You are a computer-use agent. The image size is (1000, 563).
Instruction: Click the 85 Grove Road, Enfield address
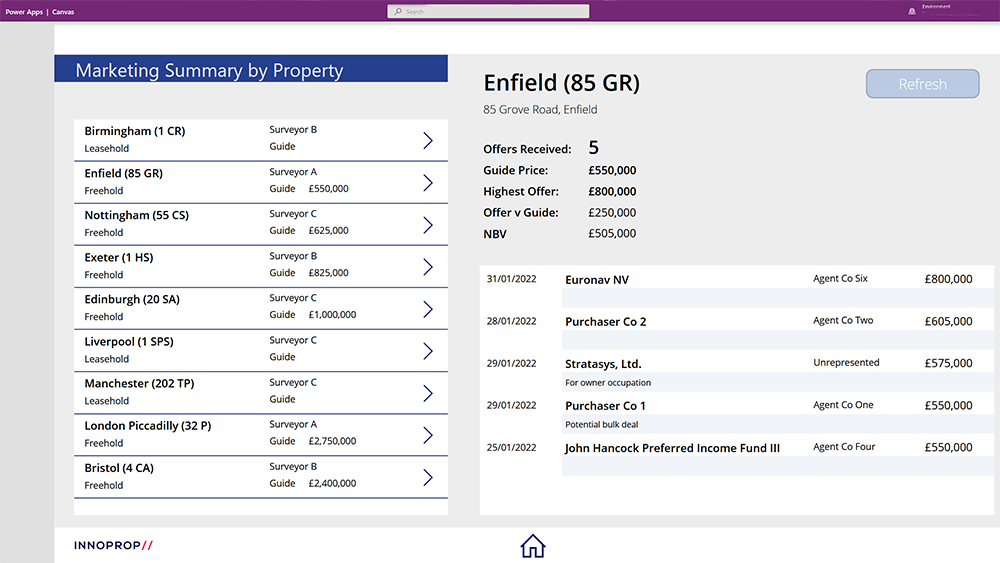point(540,110)
